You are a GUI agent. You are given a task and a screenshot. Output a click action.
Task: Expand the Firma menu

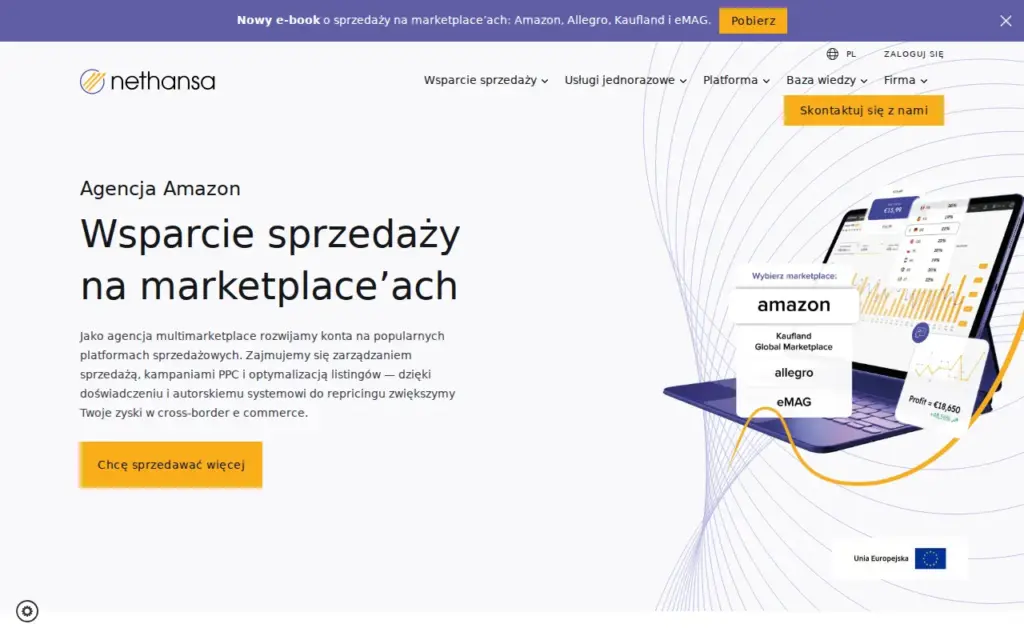(905, 80)
